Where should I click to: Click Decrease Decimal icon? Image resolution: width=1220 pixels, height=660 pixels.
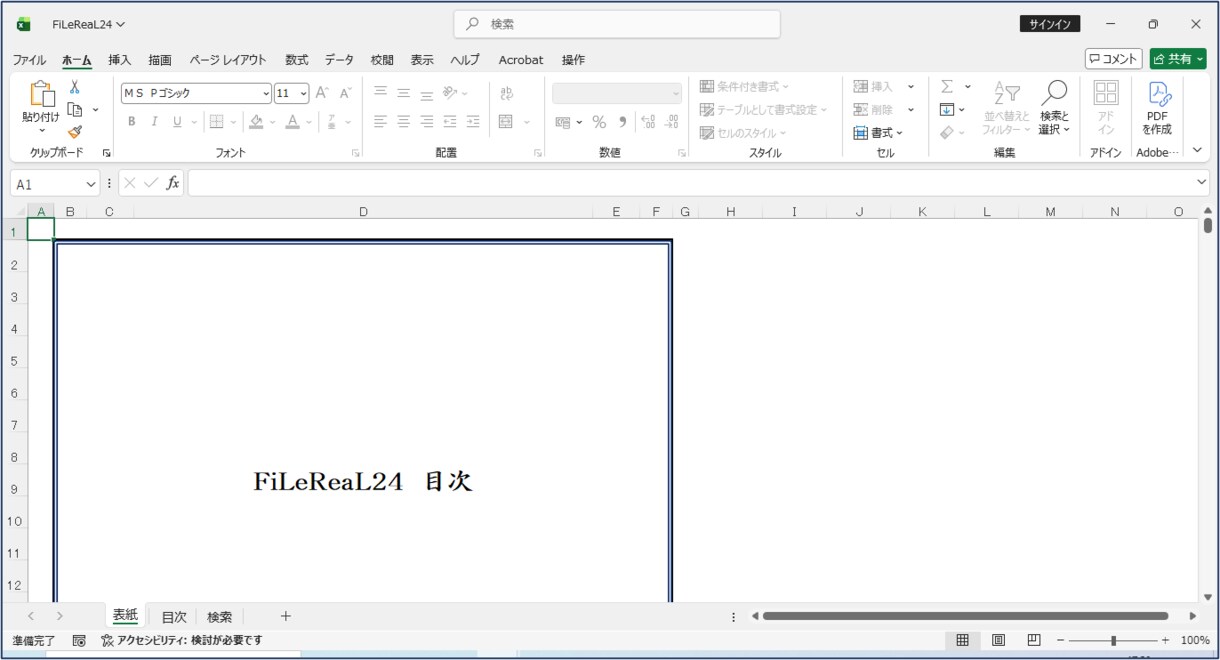tap(672, 122)
